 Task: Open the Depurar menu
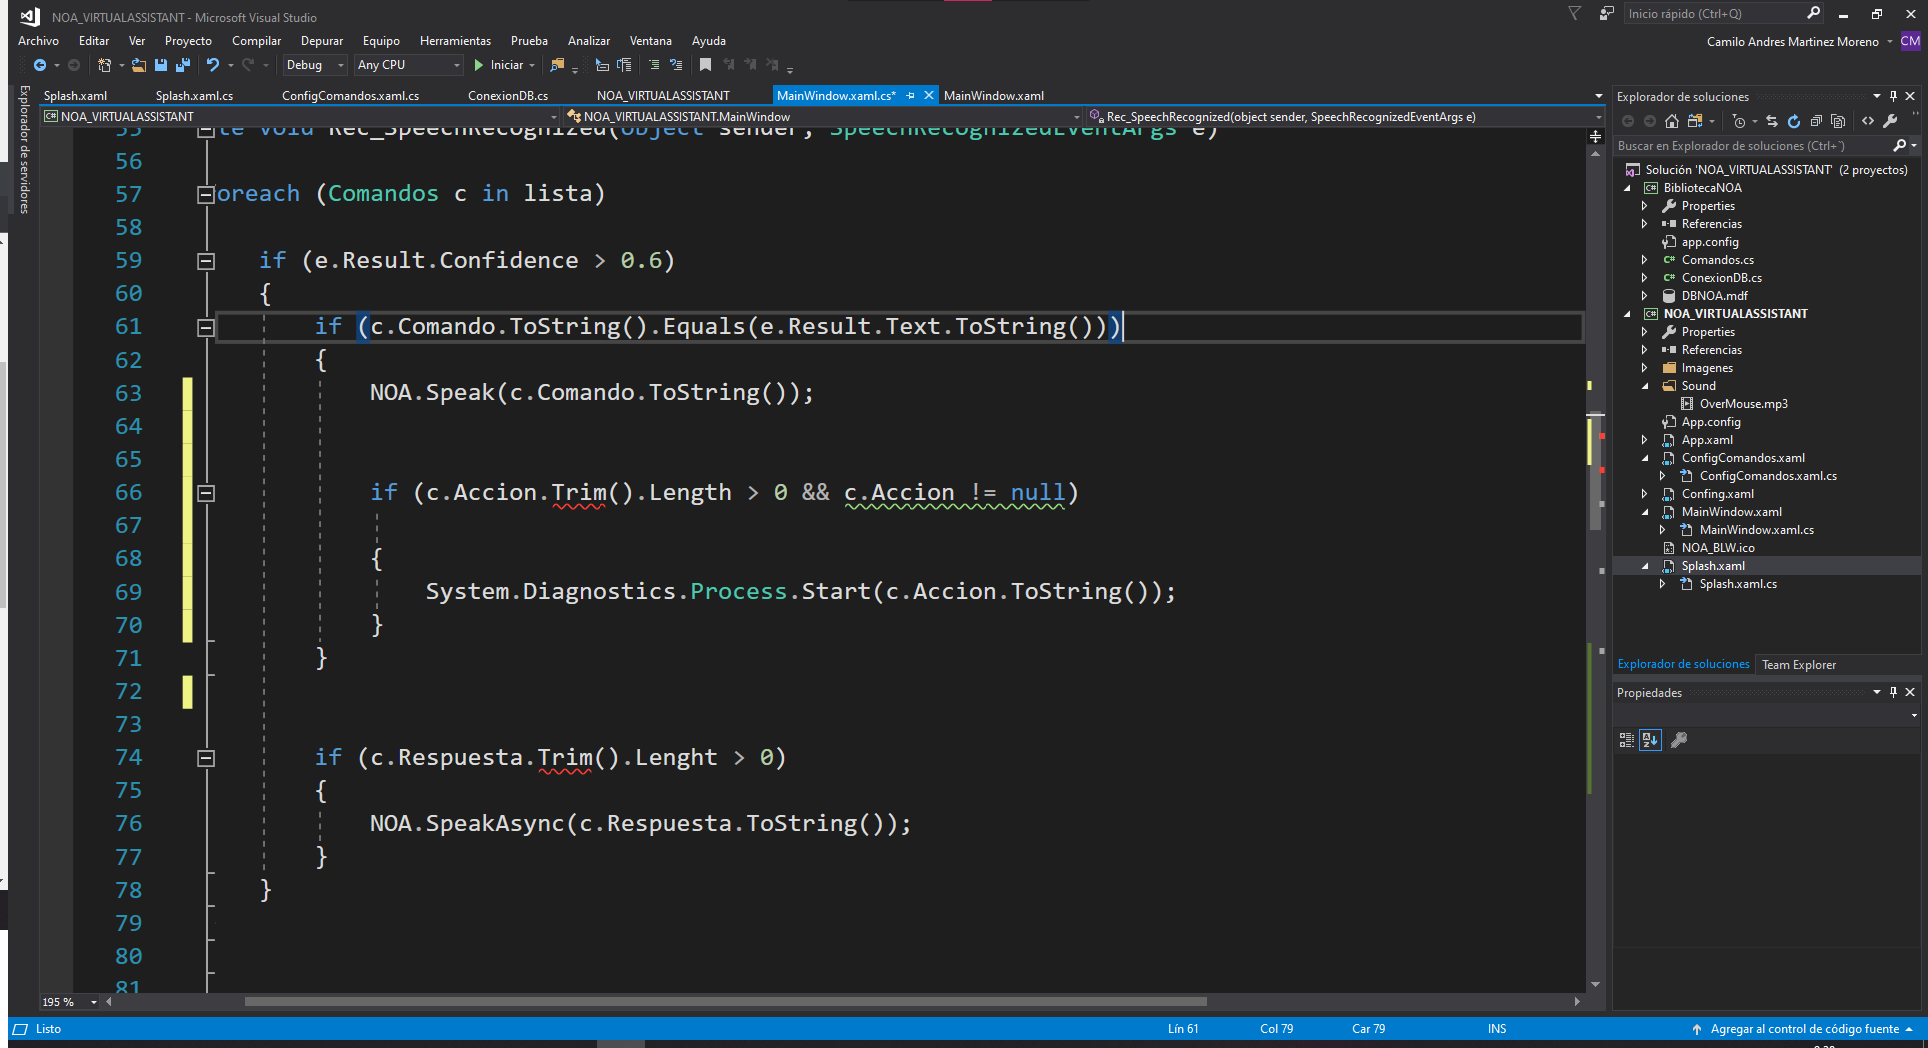click(x=322, y=41)
